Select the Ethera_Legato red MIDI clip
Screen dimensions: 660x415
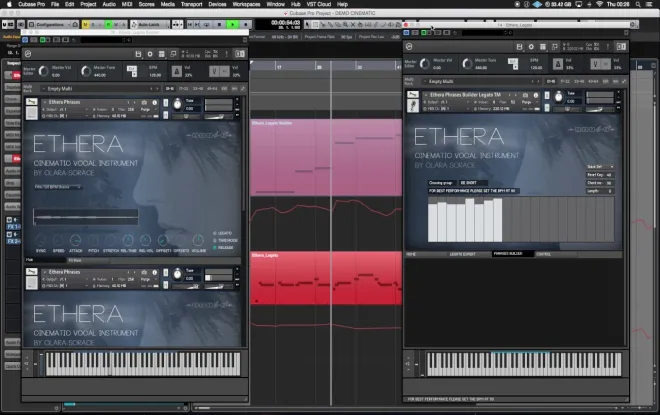326,278
